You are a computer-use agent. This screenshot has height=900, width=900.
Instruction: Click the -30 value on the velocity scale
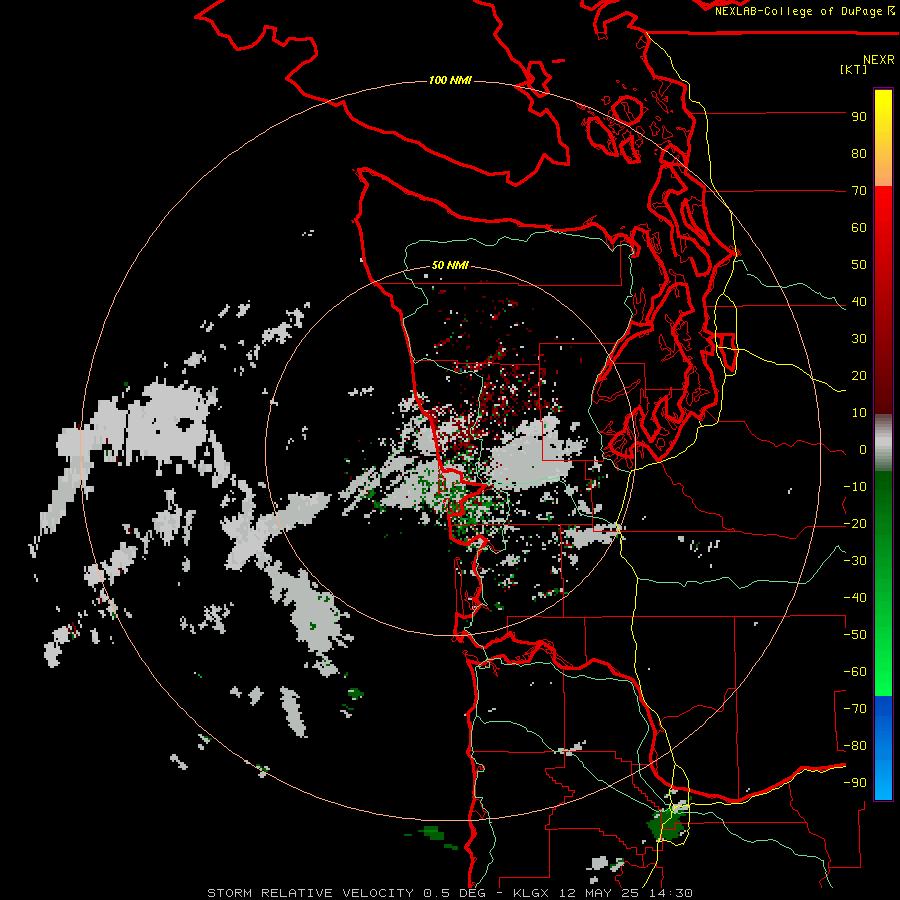pos(855,561)
